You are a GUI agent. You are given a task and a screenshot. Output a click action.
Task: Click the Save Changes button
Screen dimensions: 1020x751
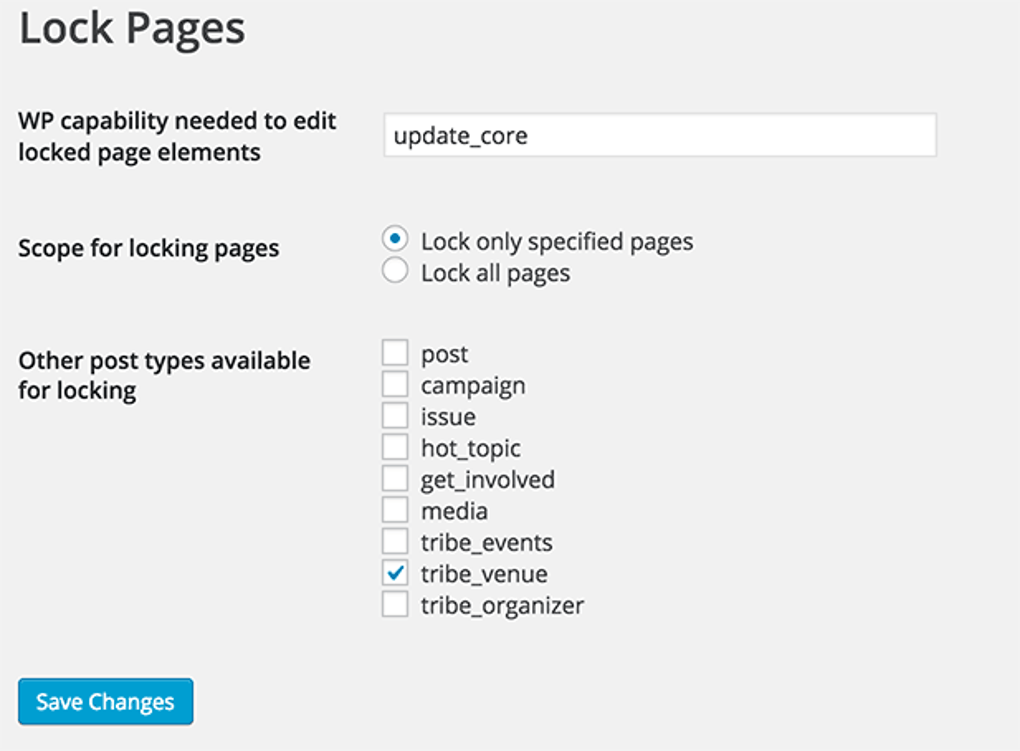pos(104,701)
